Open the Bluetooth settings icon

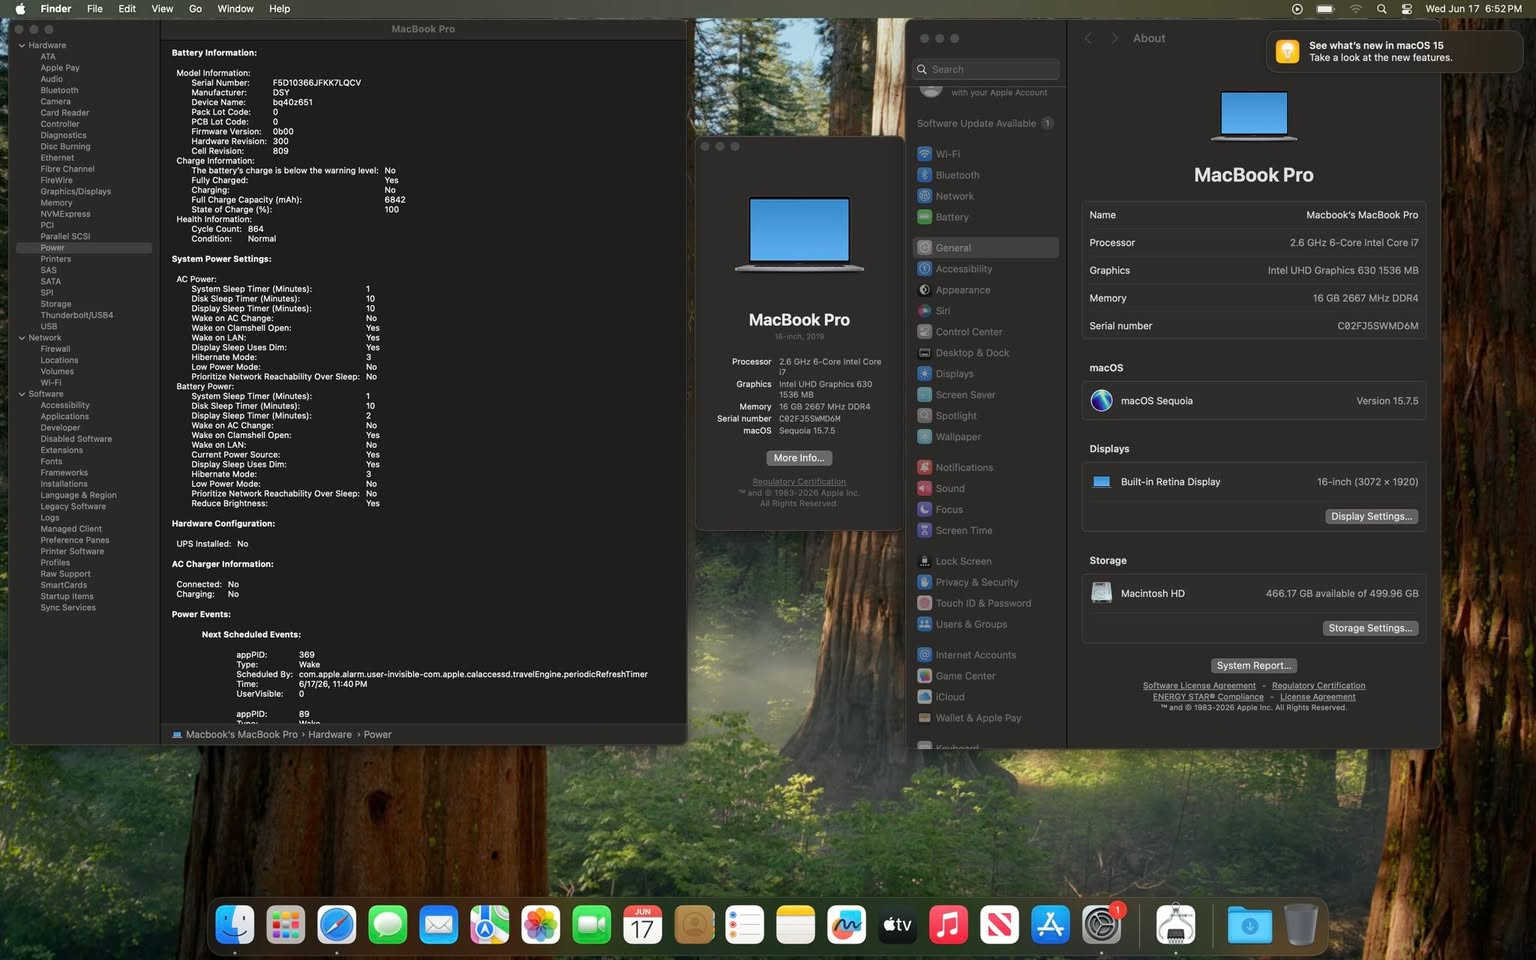point(924,175)
